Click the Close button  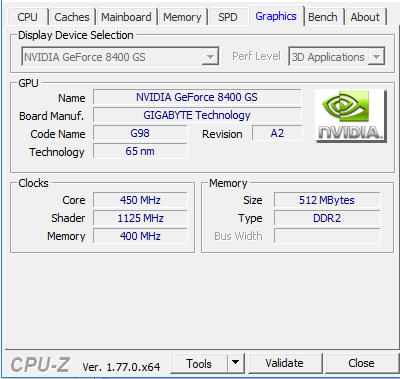[x=361, y=363]
